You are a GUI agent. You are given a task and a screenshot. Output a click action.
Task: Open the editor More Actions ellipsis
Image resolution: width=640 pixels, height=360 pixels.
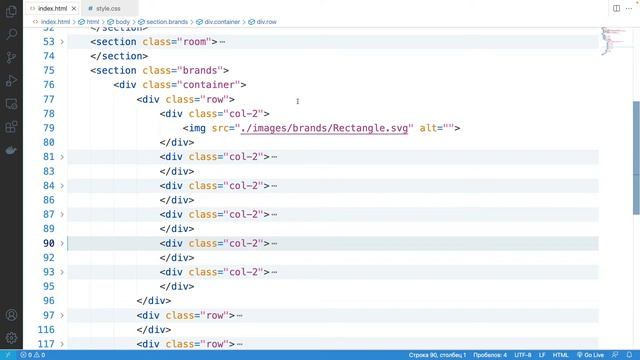tap(629, 8)
